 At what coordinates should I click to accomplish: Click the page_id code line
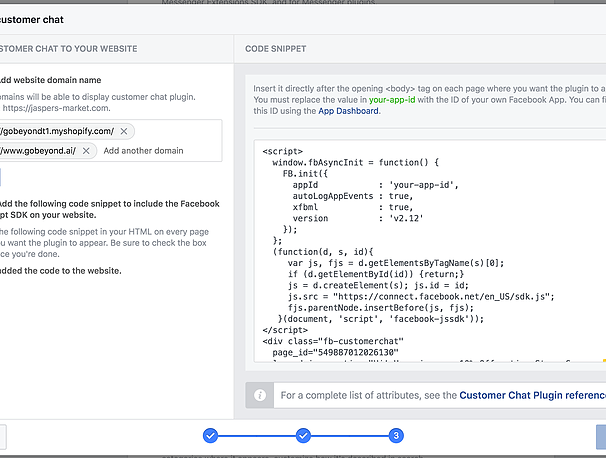[x=335, y=352]
